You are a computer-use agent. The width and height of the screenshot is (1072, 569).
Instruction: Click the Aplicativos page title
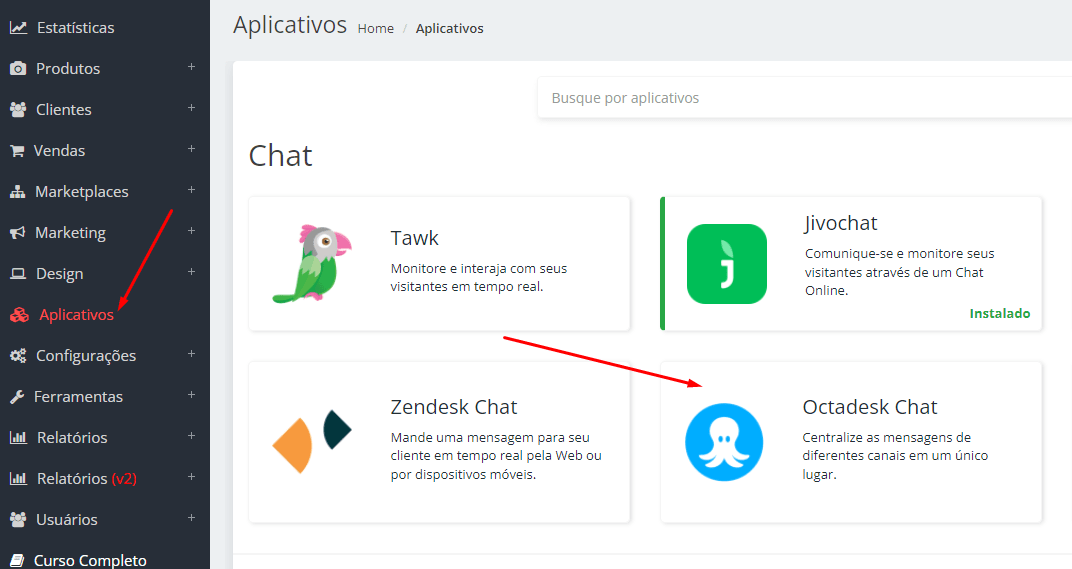pos(290,25)
